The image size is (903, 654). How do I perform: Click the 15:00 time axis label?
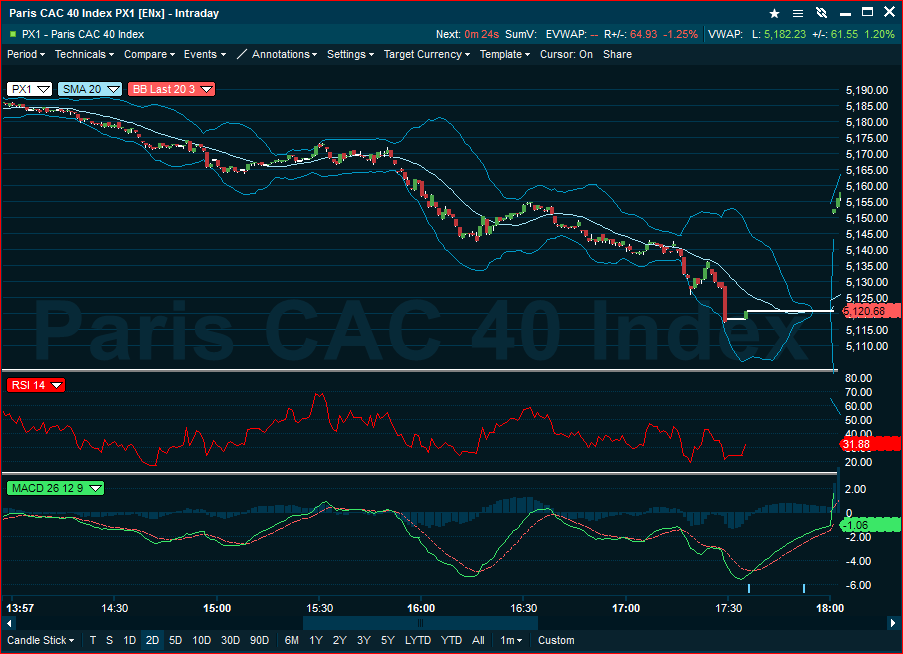pyautogui.click(x=217, y=608)
